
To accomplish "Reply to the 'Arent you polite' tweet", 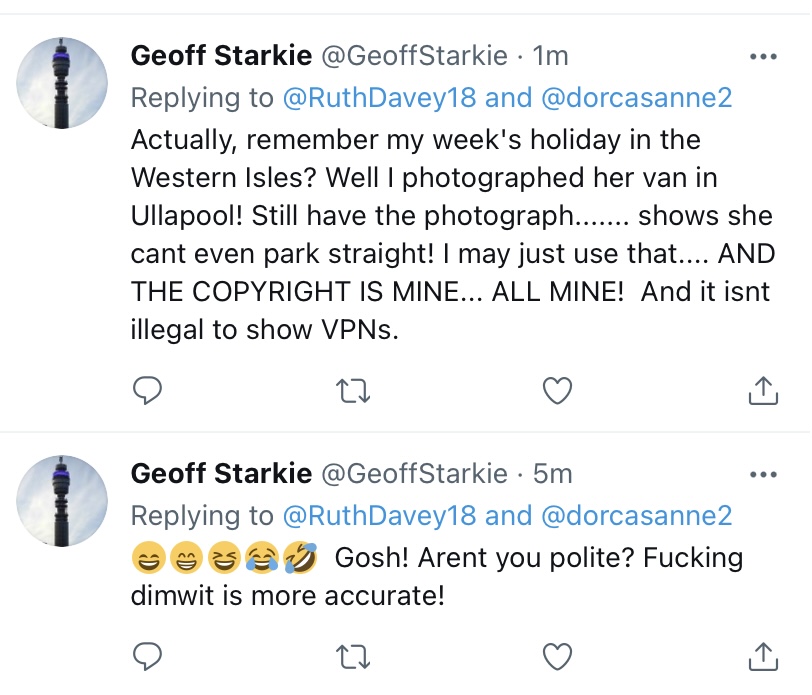I will coord(147,655).
